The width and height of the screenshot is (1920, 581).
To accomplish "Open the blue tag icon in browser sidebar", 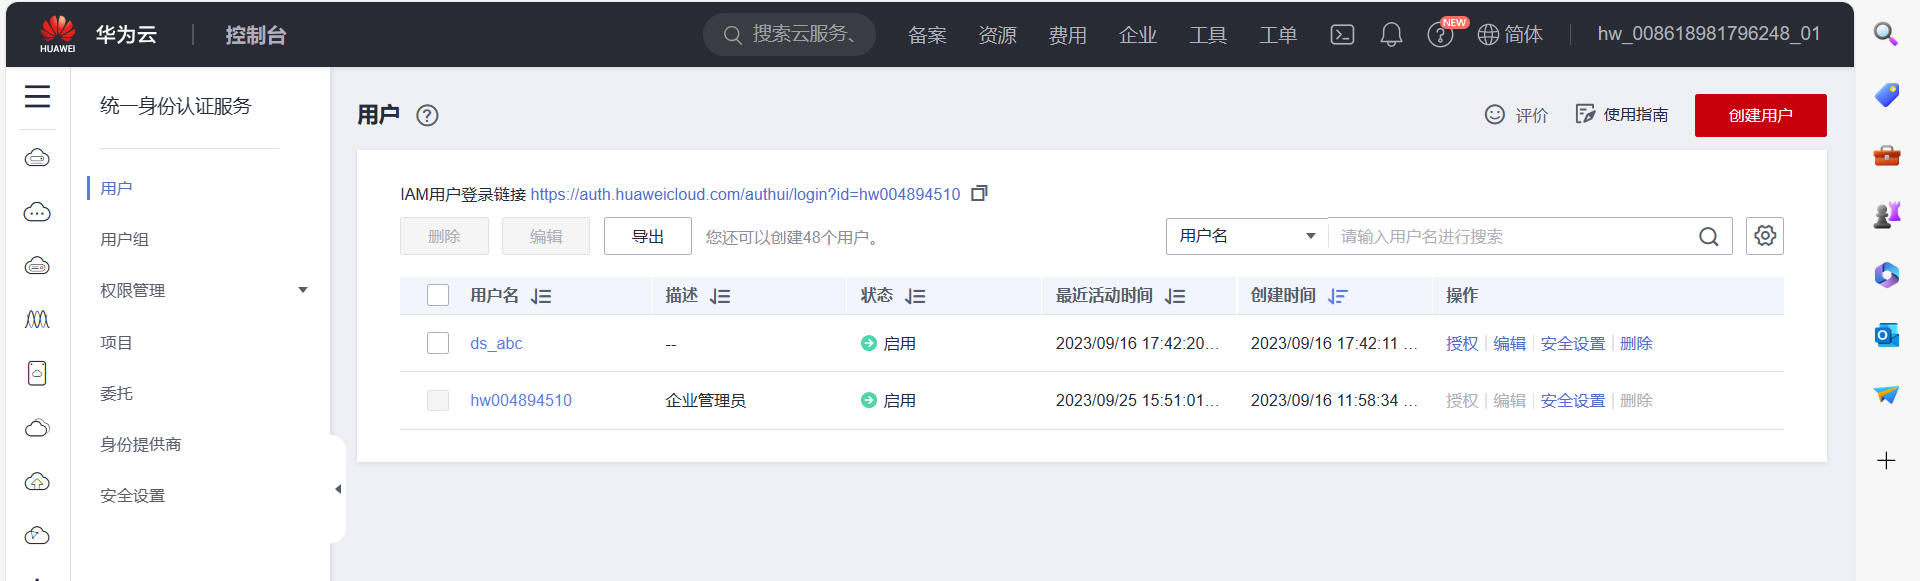I will tap(1886, 95).
